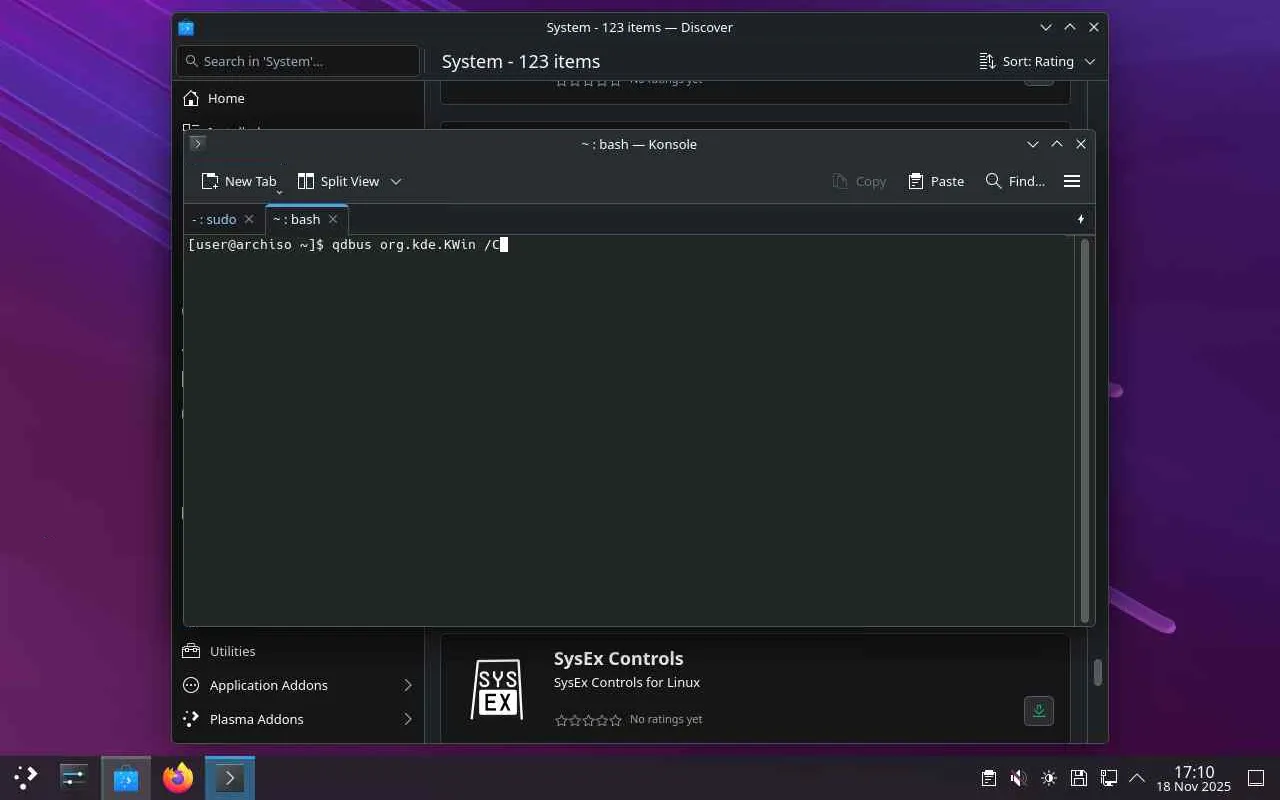Focus the Search in 'System' field in Discover

click(298, 61)
